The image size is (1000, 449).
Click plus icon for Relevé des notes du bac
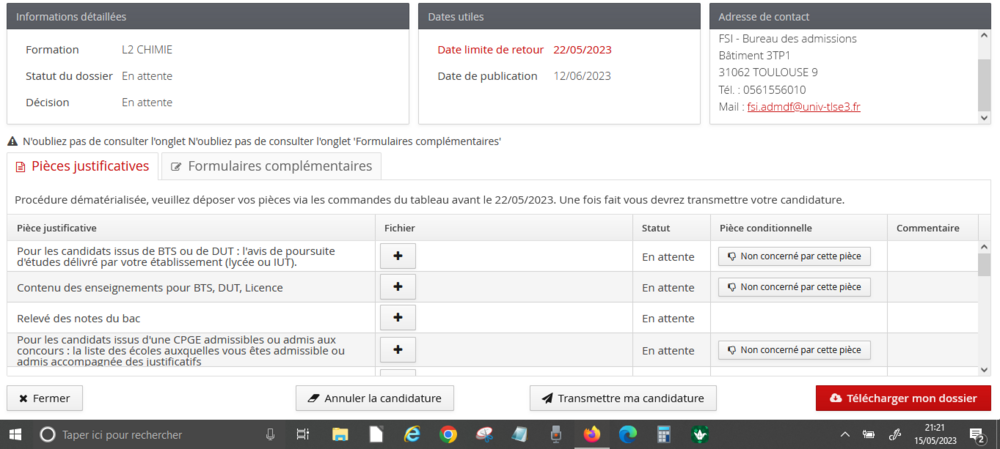pos(397,318)
